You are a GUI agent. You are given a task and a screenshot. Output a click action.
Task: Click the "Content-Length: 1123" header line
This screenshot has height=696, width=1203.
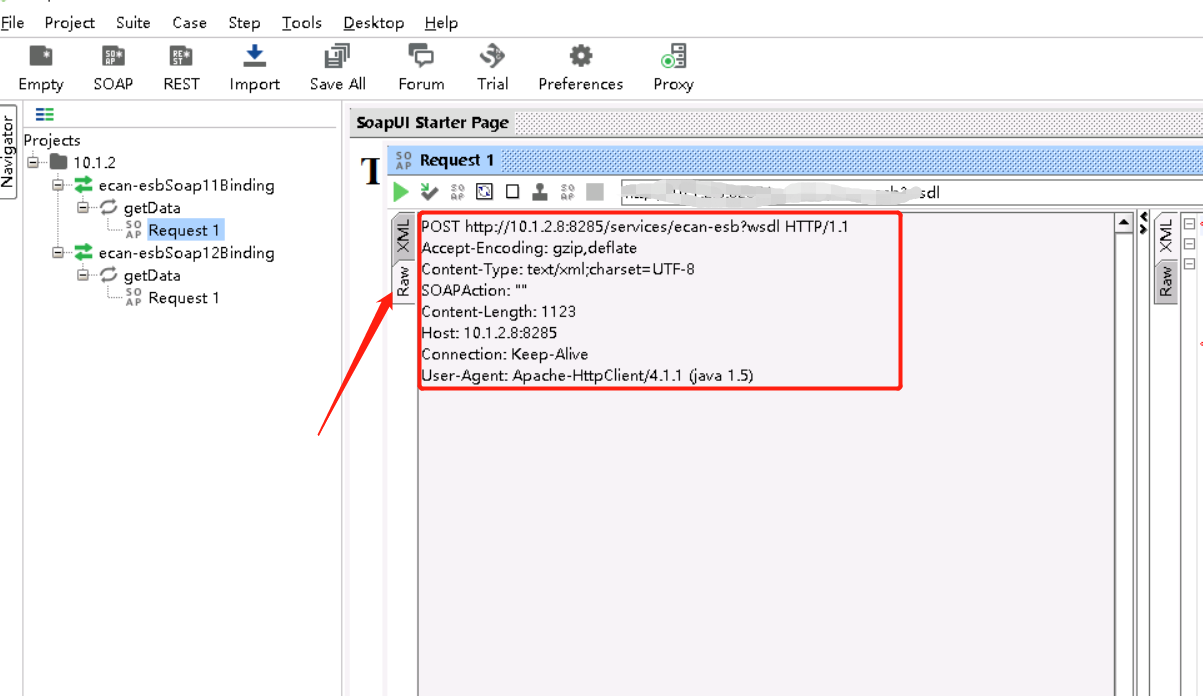[x=498, y=311]
